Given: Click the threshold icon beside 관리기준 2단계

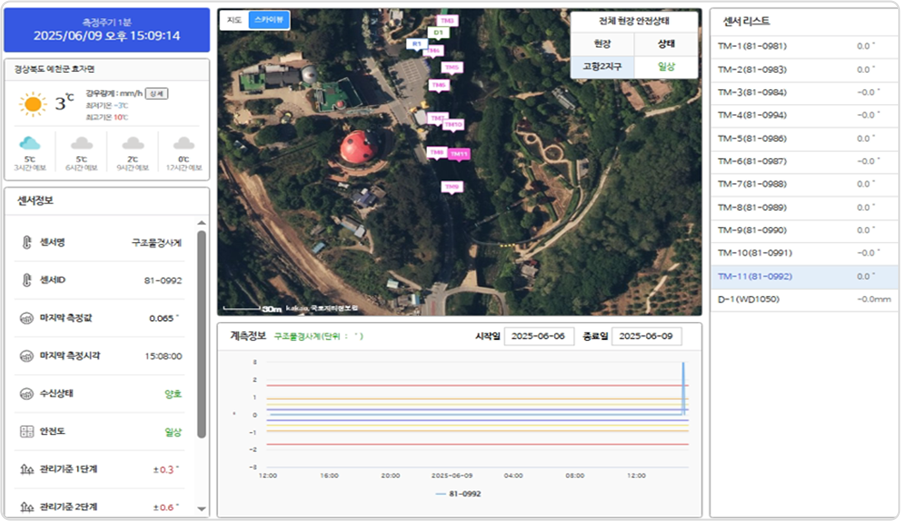Looking at the screenshot, I should tap(26, 507).
